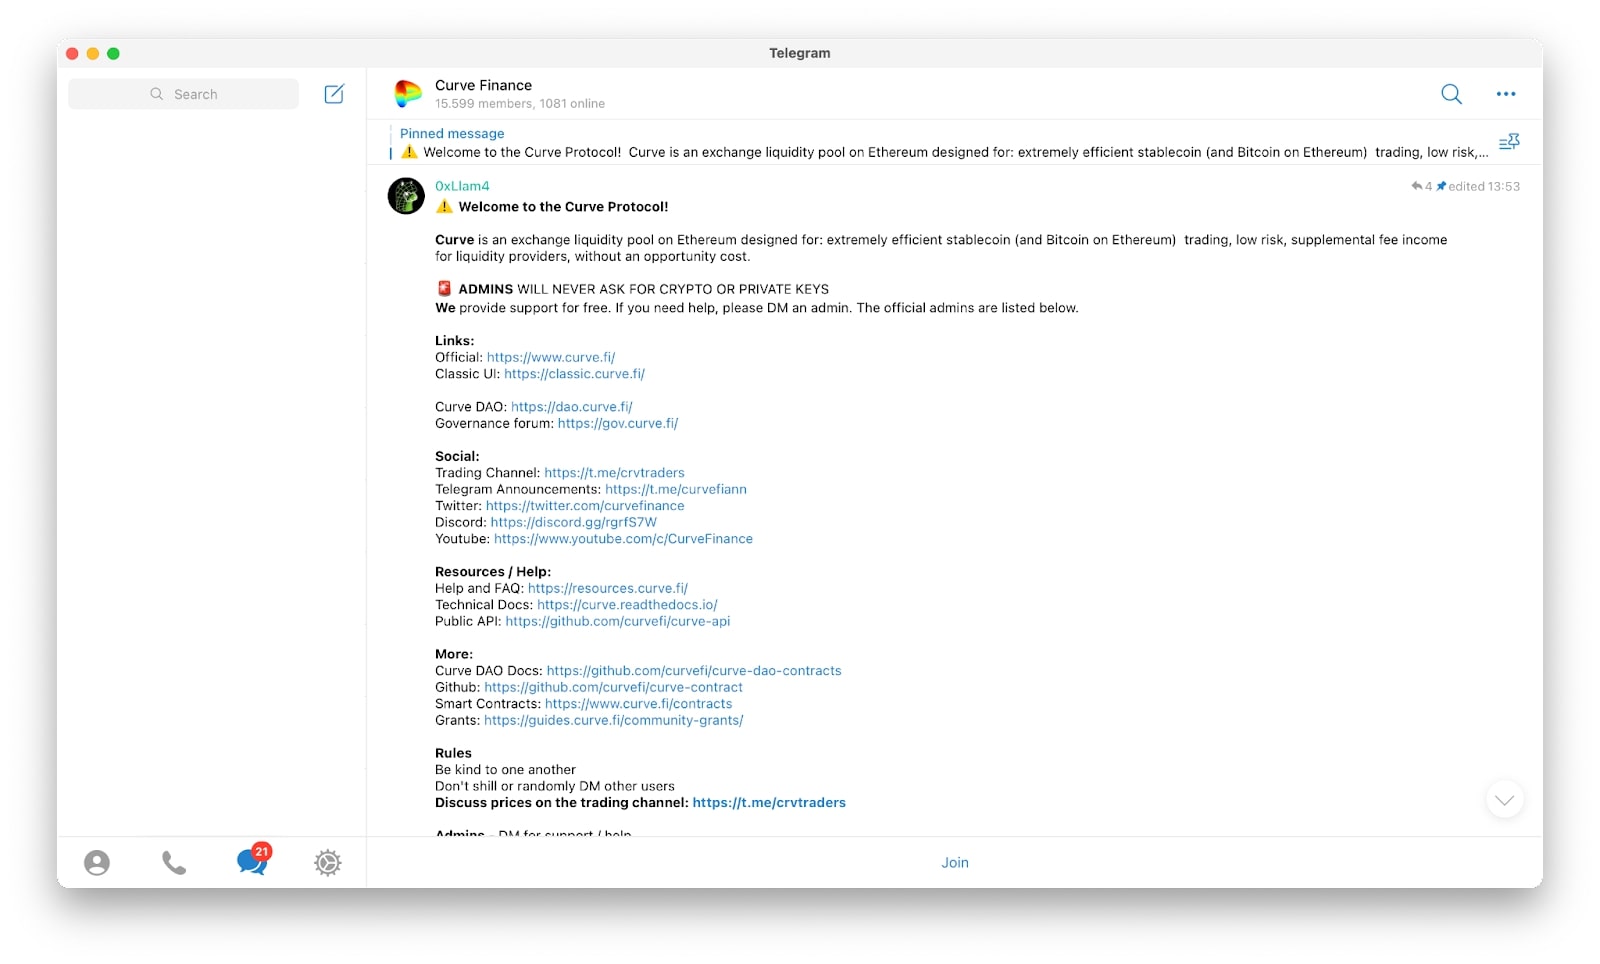Open the curve-api Public API github link
Screen dimensions: 1600x964
point(618,622)
